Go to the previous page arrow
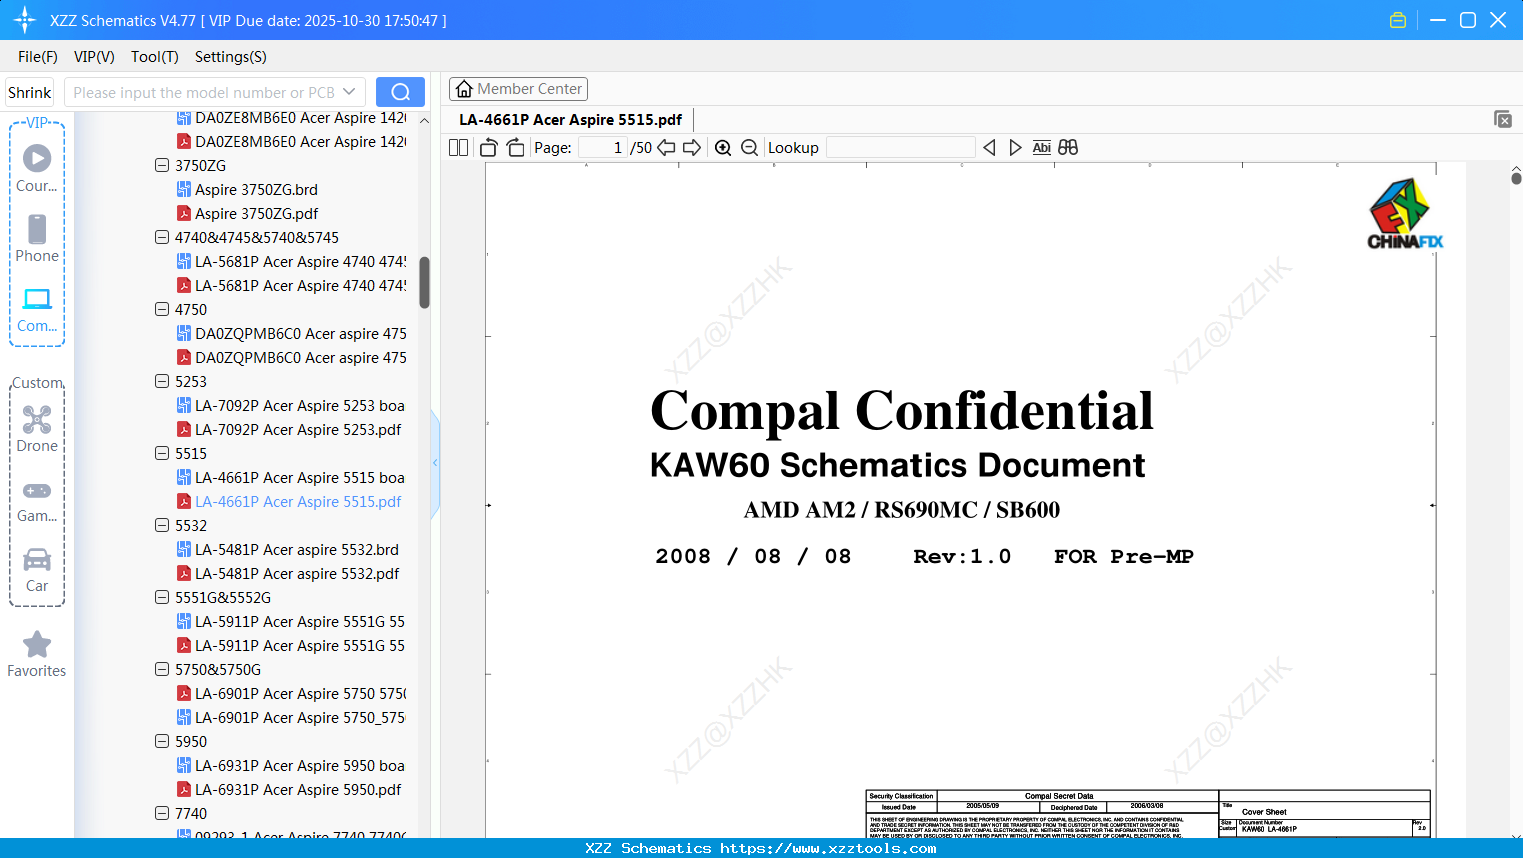1523x858 pixels. click(x=666, y=148)
